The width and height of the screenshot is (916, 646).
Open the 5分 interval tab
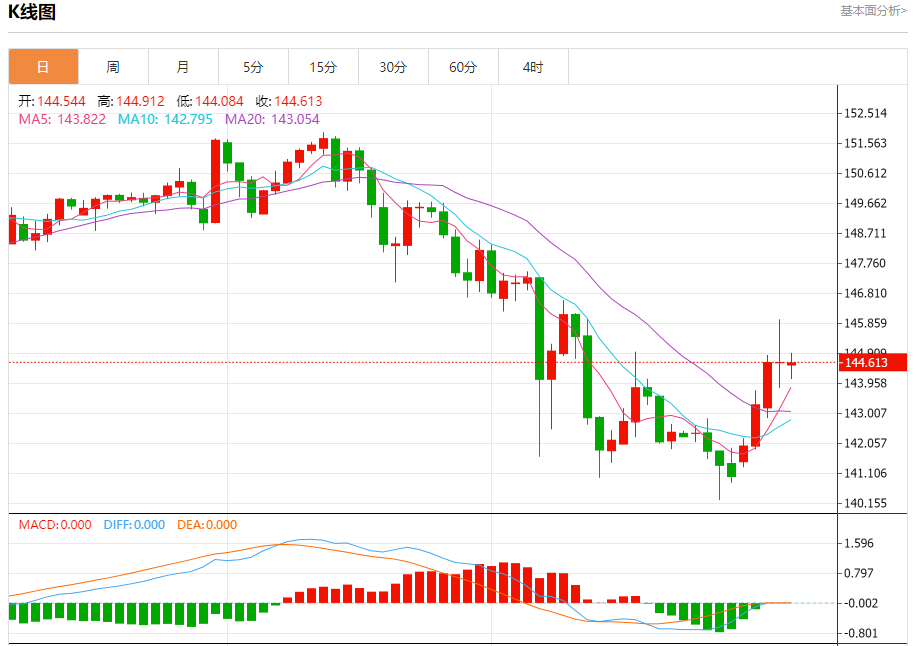click(x=253, y=67)
